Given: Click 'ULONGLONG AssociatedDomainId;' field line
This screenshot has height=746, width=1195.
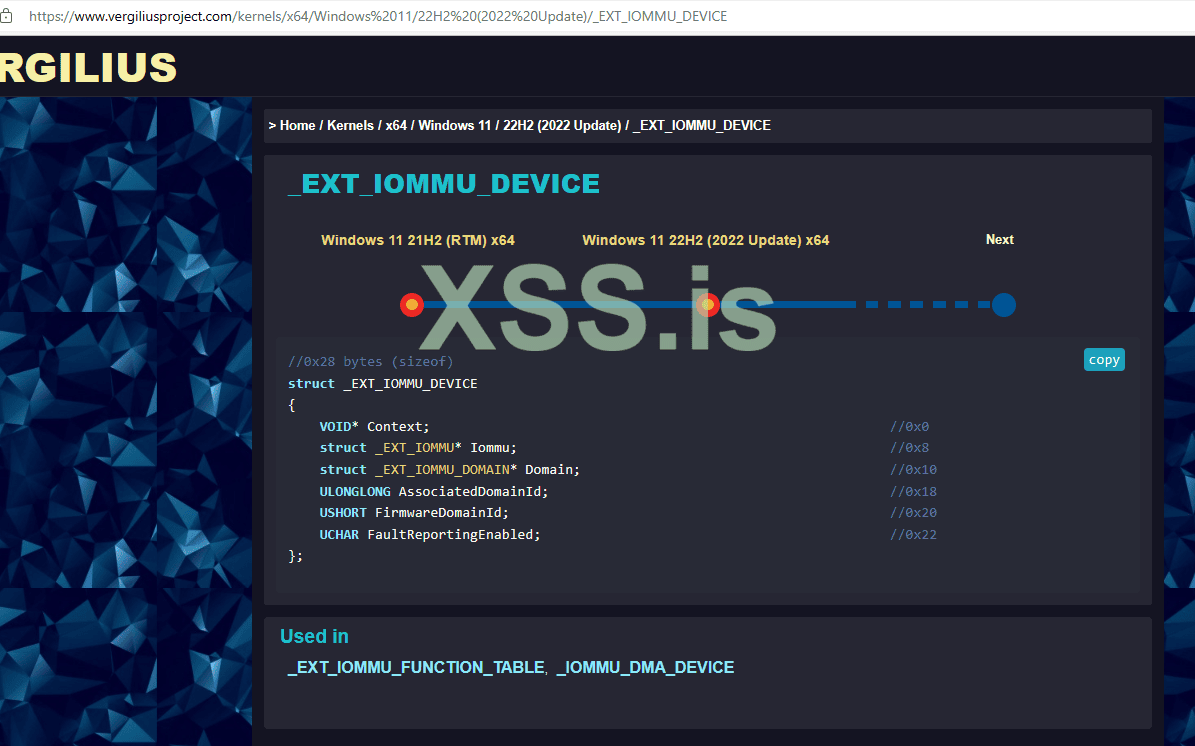Looking at the screenshot, I should [434, 491].
